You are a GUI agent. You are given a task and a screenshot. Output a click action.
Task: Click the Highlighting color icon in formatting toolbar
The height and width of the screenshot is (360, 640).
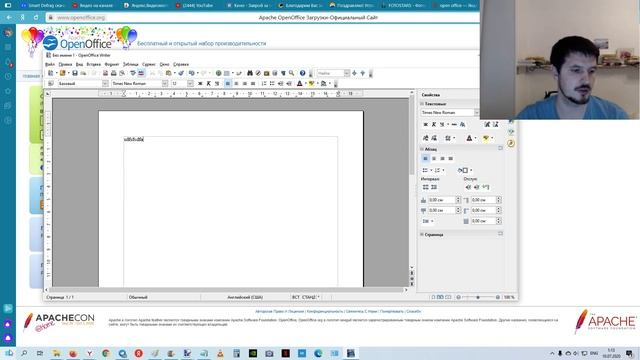pyautogui.click(x=312, y=83)
